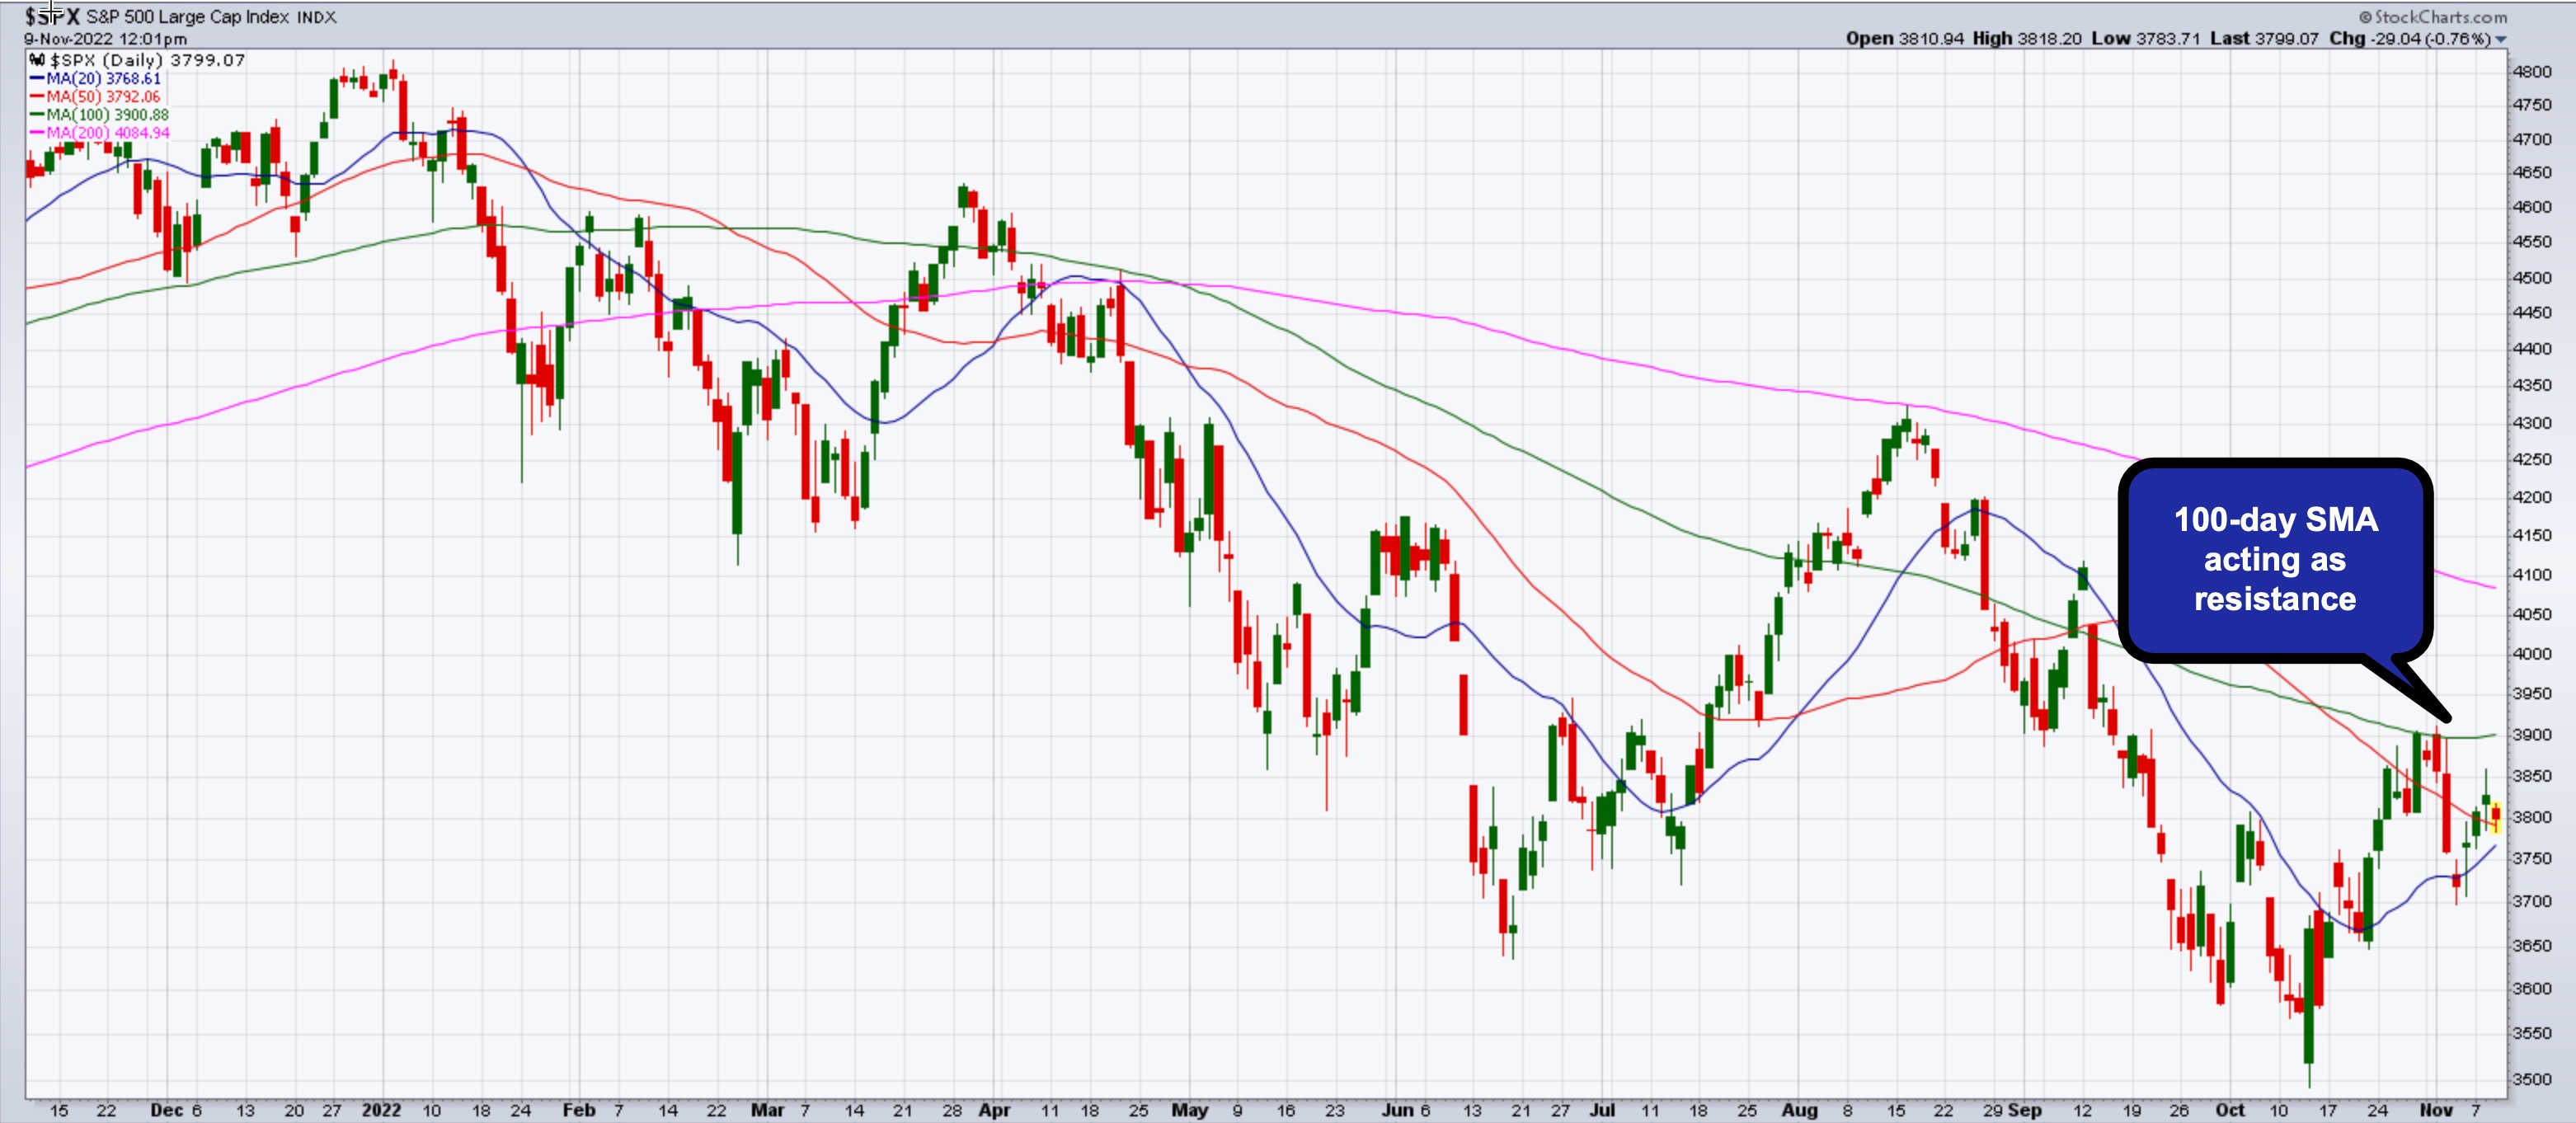Click the 100-day SMA resistance annotation box

pyautogui.click(x=2275, y=560)
